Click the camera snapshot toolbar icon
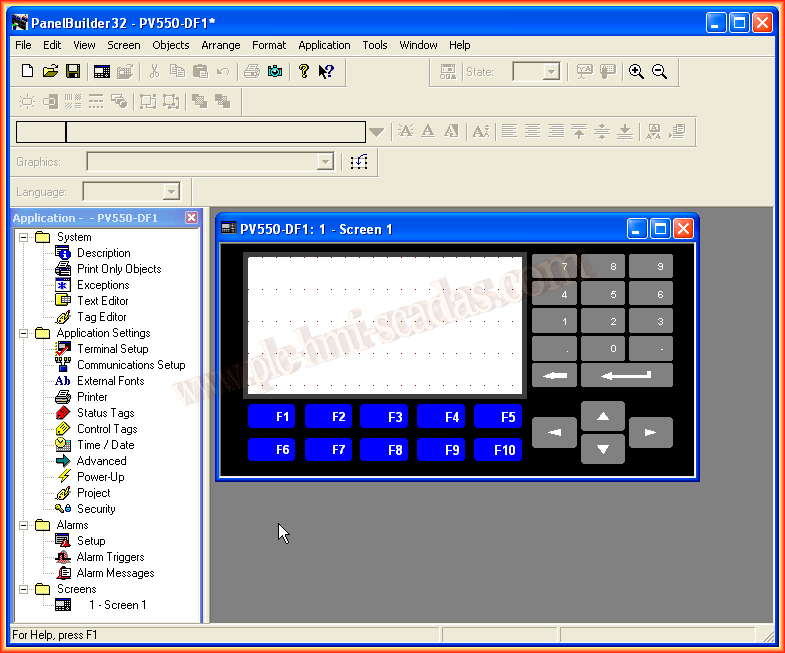The image size is (785, 653). pos(275,72)
